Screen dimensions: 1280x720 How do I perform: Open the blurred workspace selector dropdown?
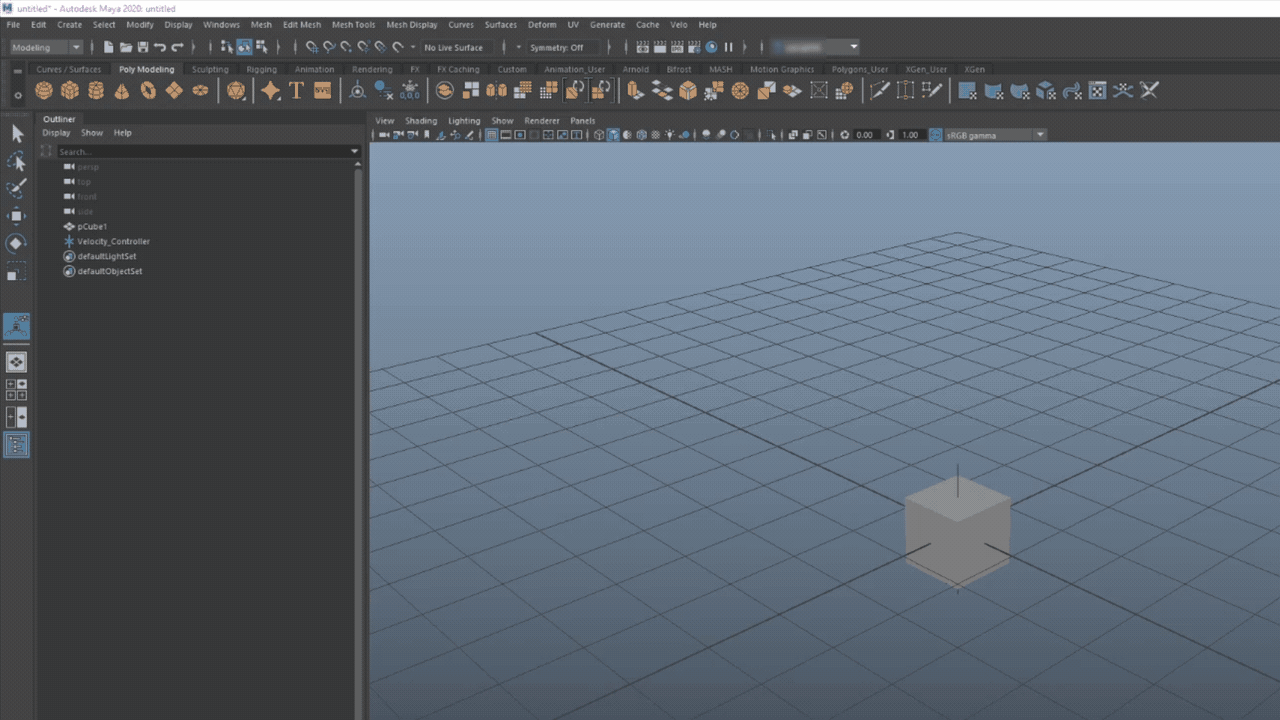815,47
